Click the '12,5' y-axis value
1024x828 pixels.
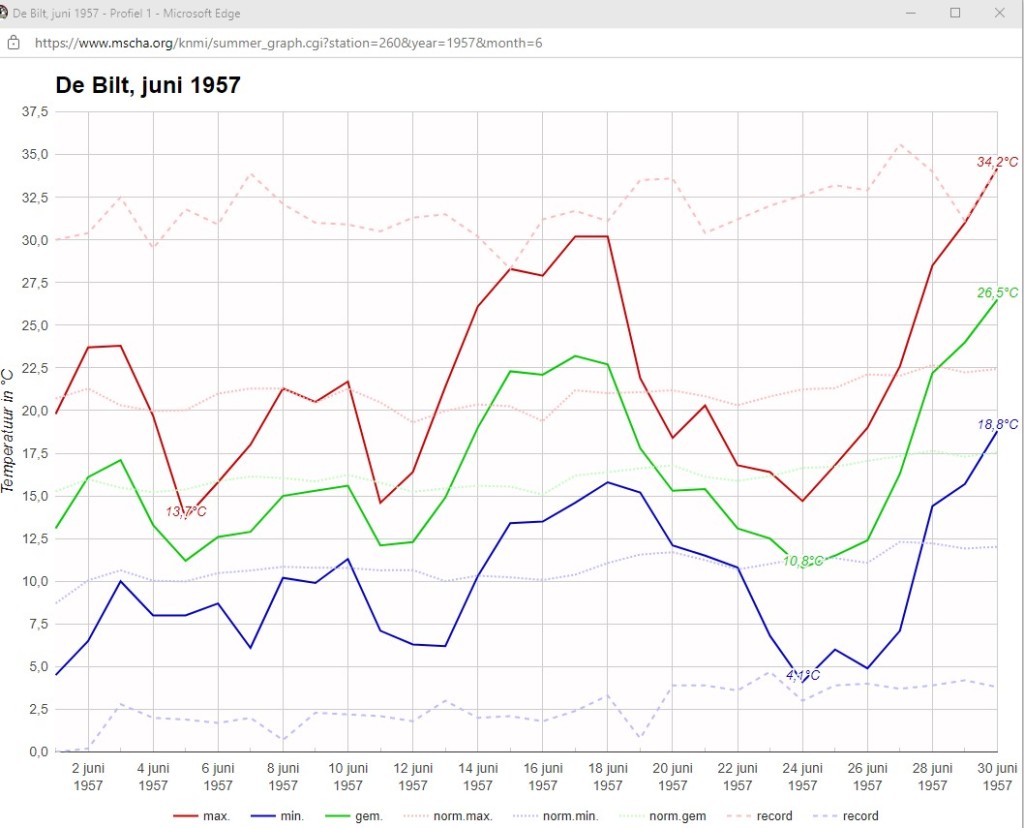point(35,539)
